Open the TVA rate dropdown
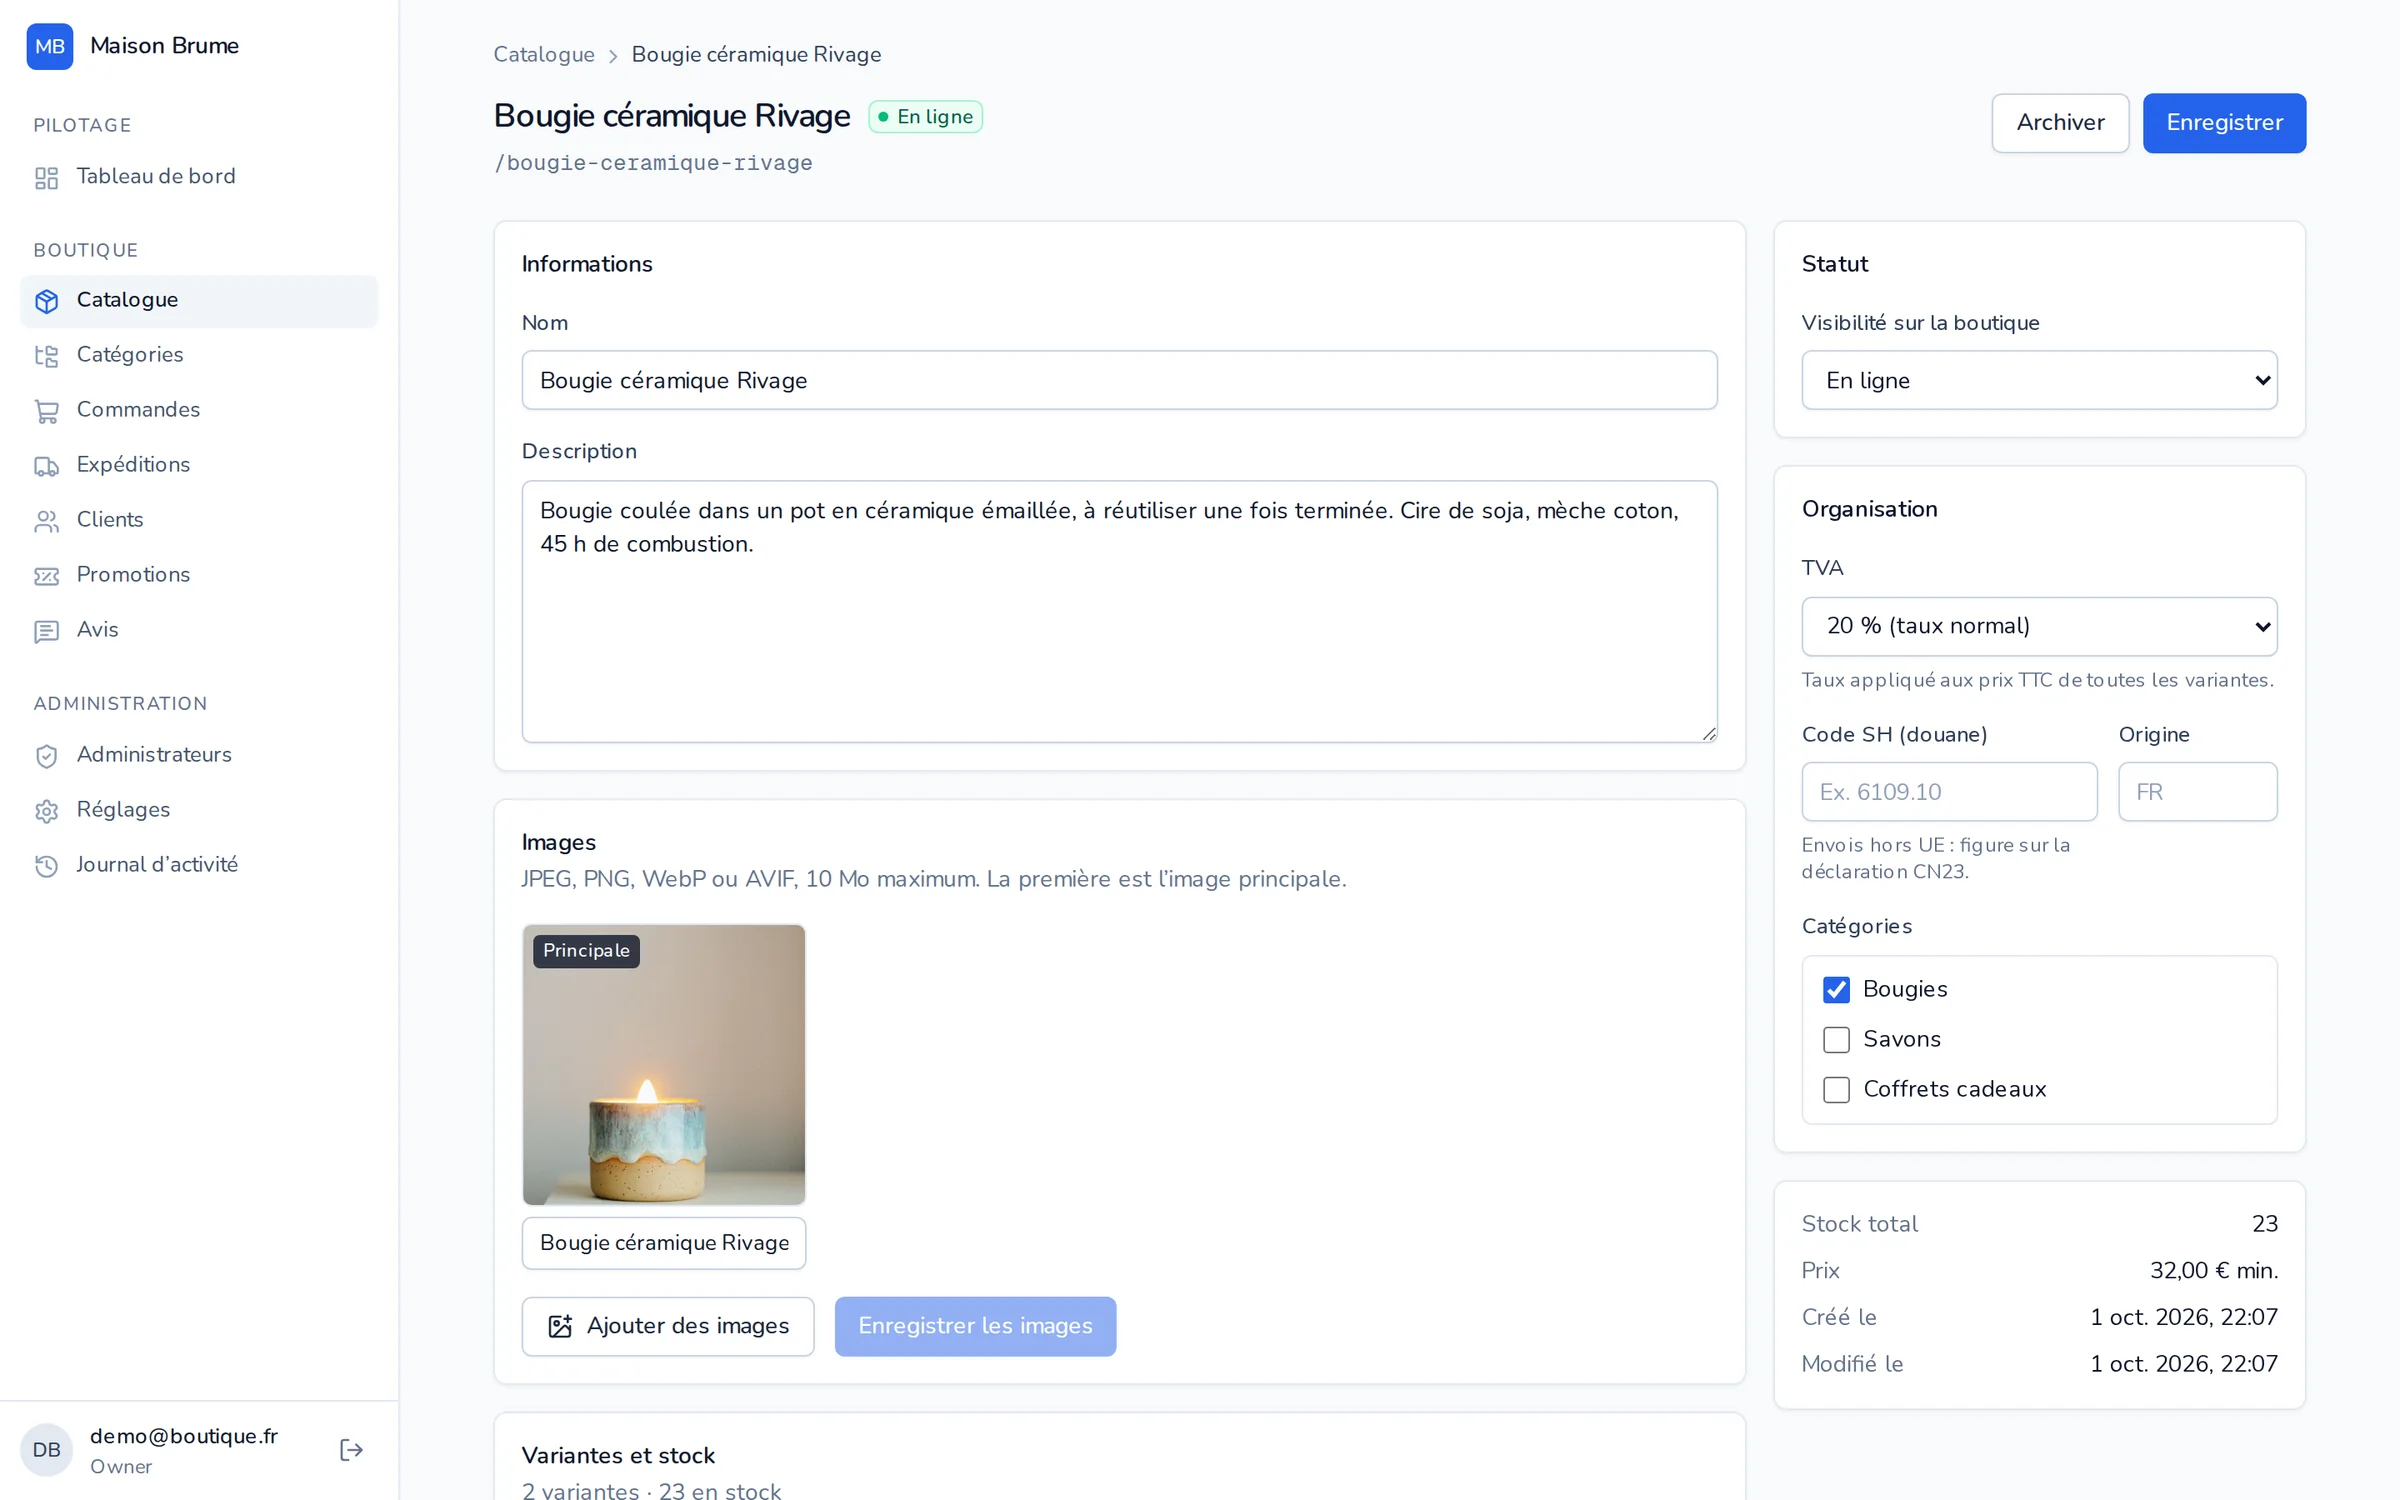The height and width of the screenshot is (1500, 2400). 2039,627
